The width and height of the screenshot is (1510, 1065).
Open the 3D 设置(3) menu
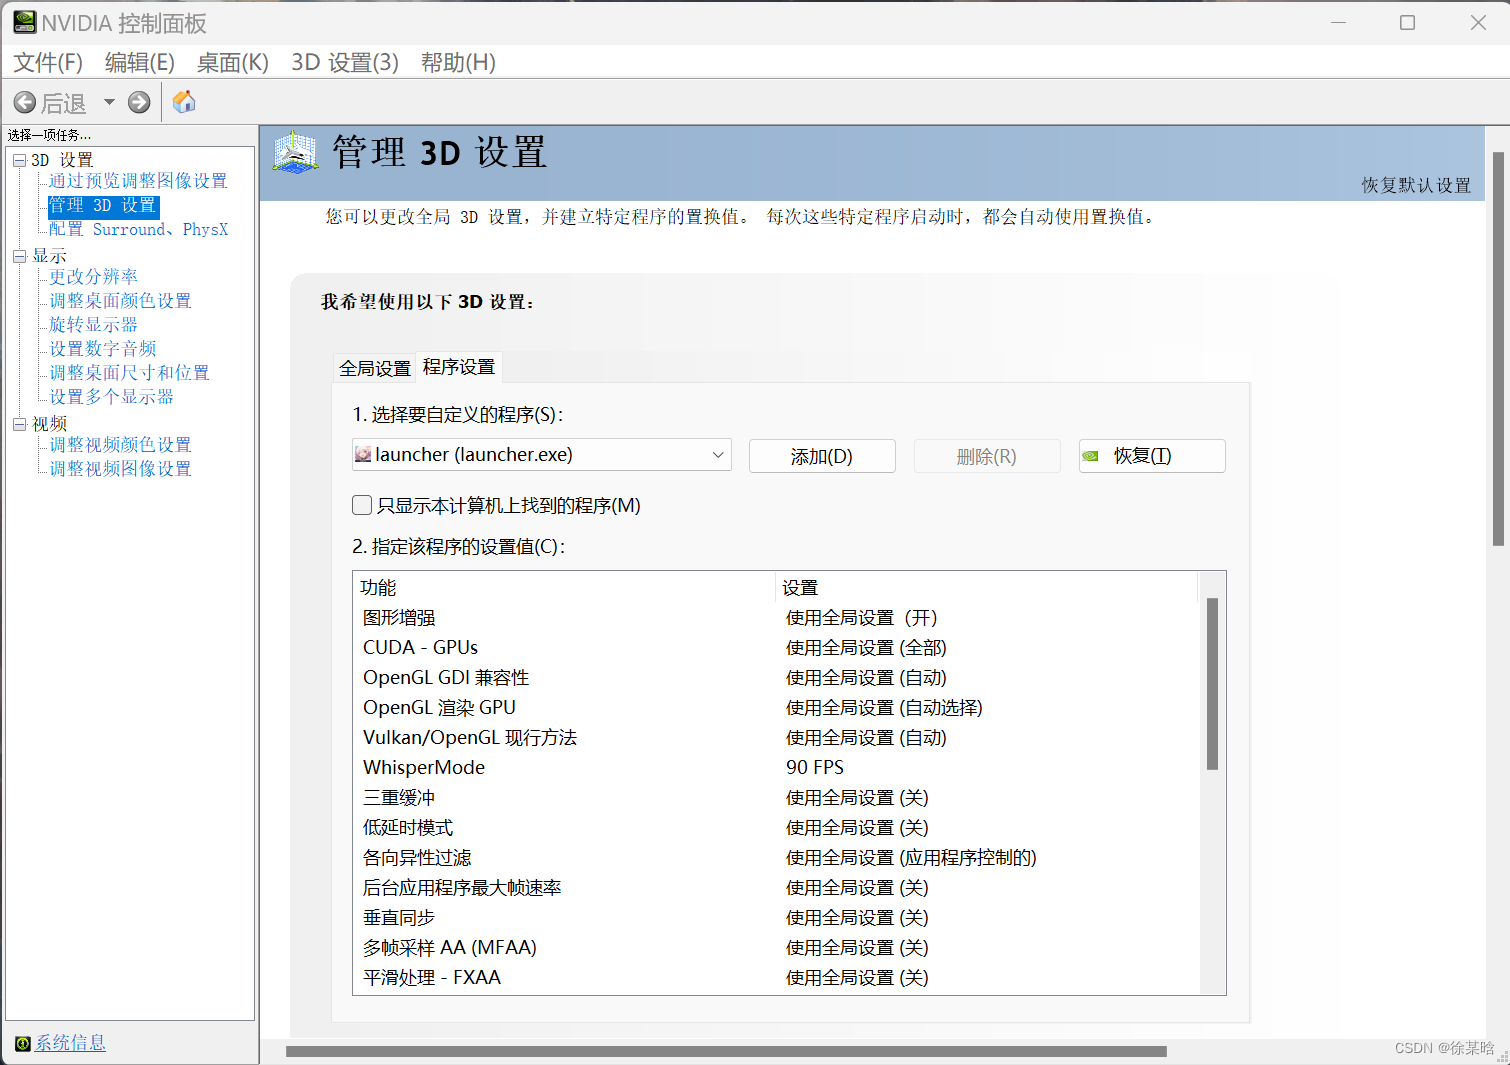pyautogui.click(x=345, y=62)
